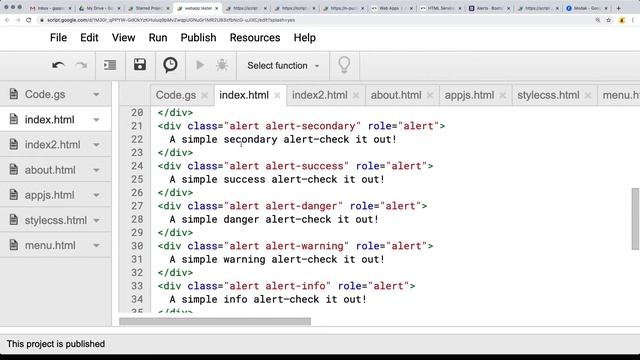Open the Help menu
This screenshot has height=360, width=640.
tap(304, 38)
